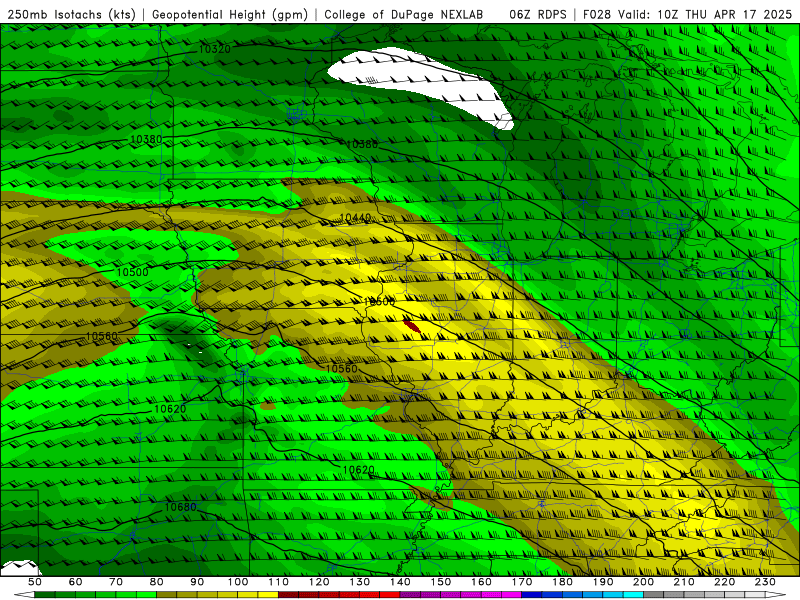Click the left arrow end of color bar
Viewport: 800px width, 600px height.
24,595
